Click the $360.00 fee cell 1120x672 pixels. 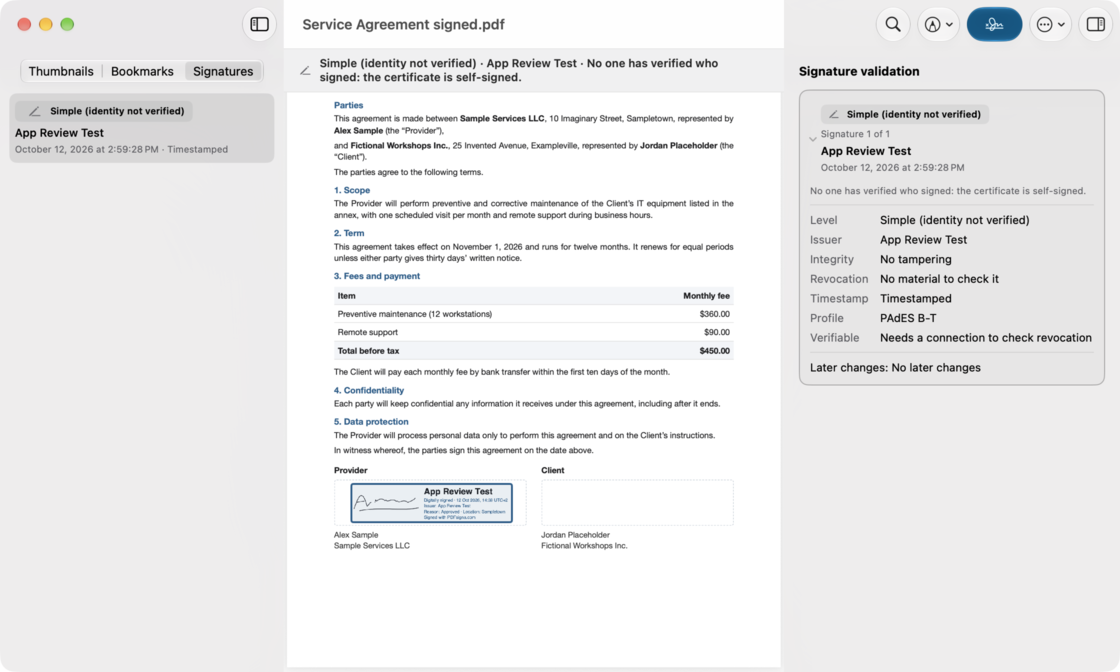coord(715,314)
